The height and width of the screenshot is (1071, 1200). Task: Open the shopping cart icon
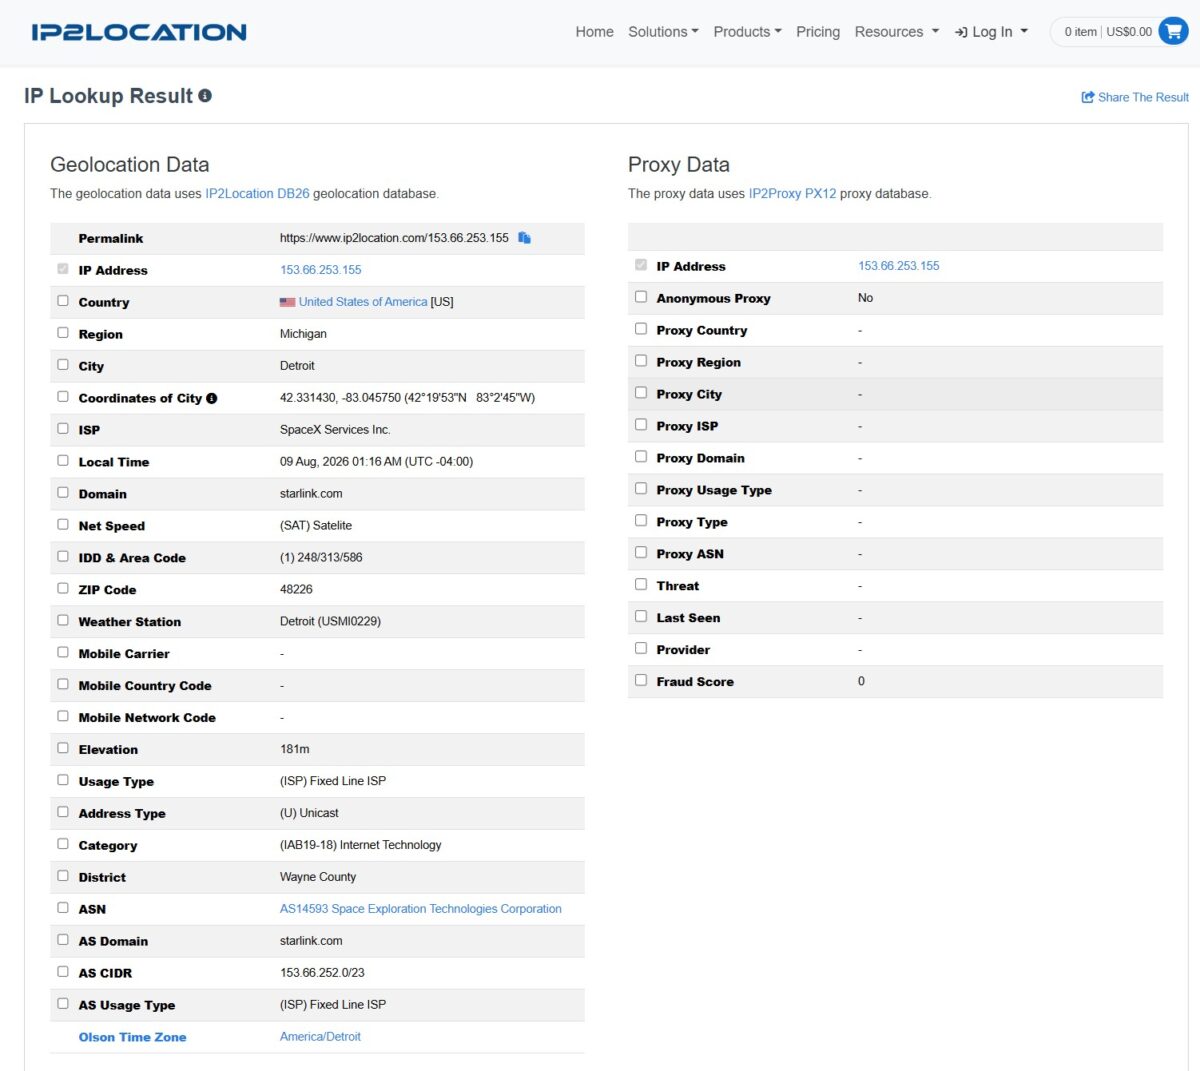click(x=1172, y=31)
